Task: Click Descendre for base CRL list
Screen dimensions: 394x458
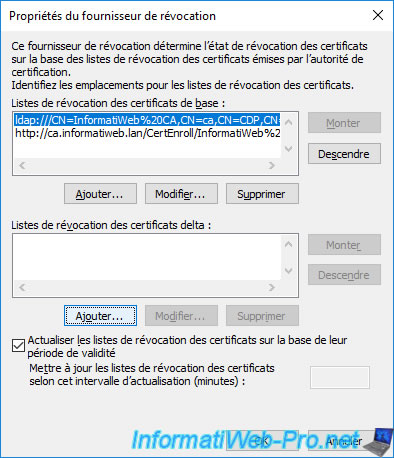Action: pos(344,154)
